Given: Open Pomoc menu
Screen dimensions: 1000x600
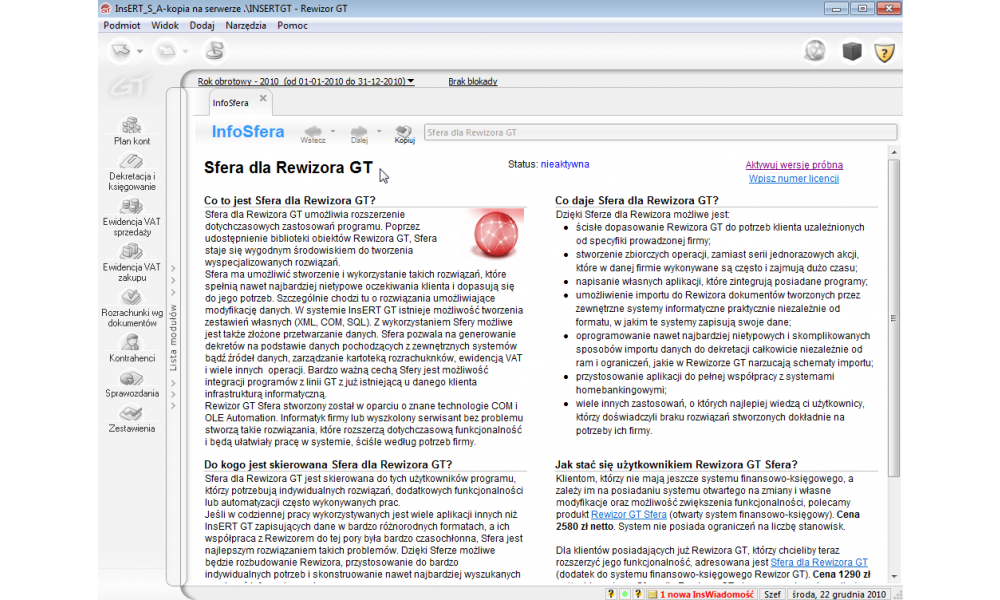Looking at the screenshot, I should tap(292, 26).
